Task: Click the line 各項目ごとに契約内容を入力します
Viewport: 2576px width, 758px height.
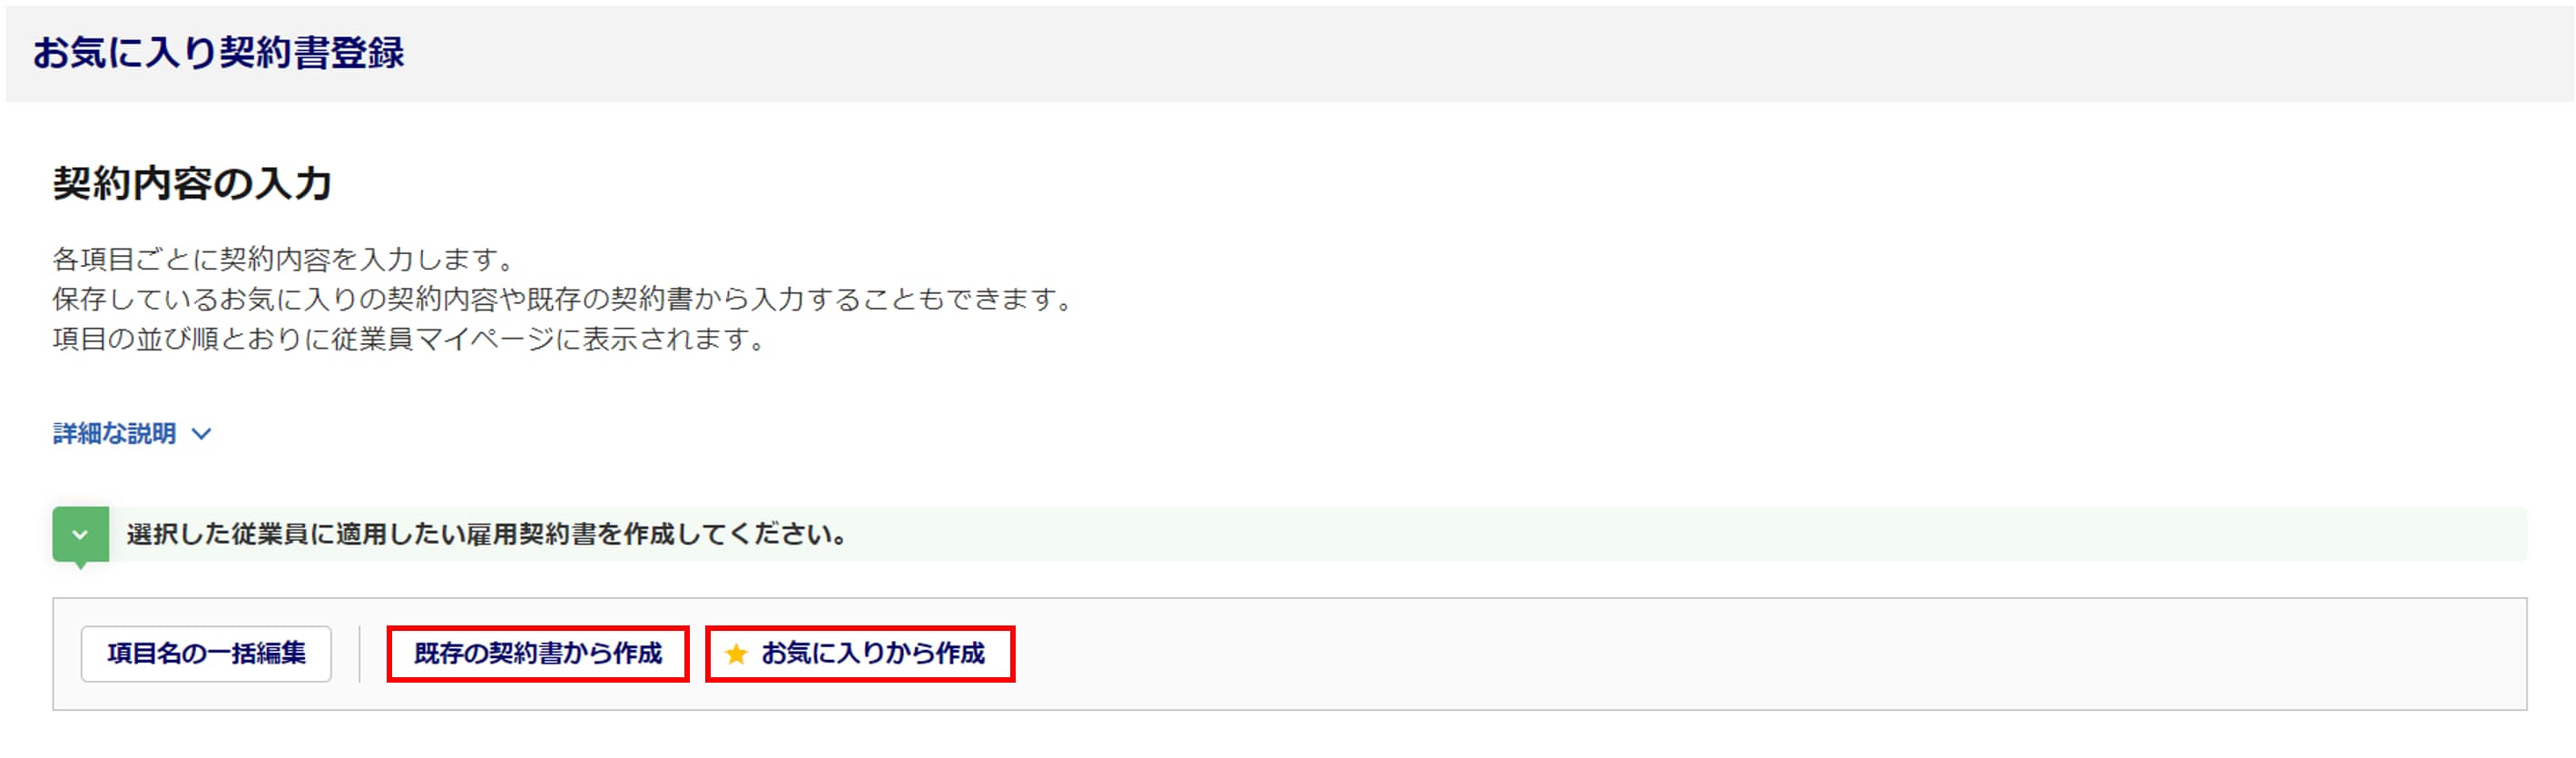Action: tap(284, 259)
